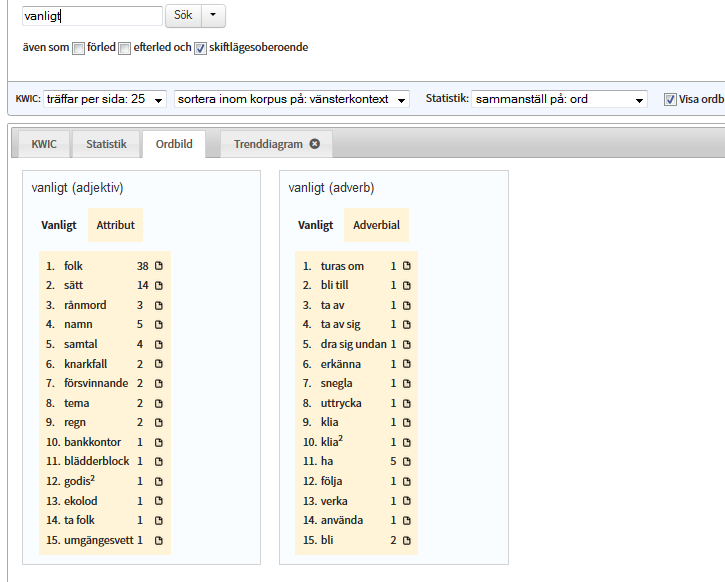Open example sentences icon for följa
The height and width of the screenshot is (582, 725).
pos(407,481)
